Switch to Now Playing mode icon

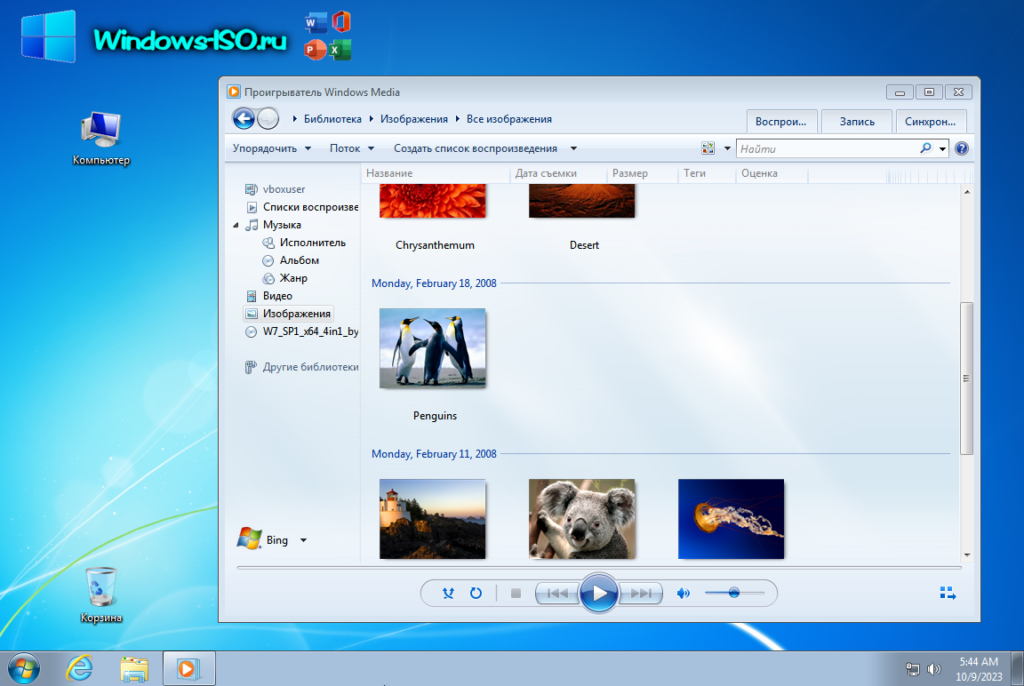coord(948,593)
